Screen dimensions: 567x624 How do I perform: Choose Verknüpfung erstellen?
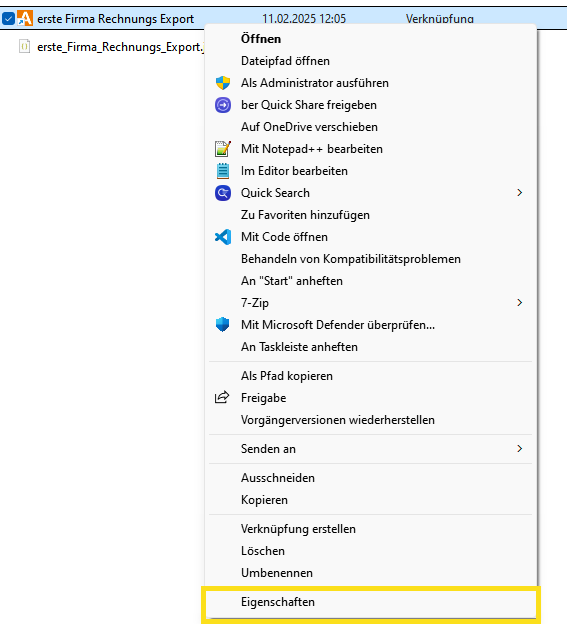point(370,529)
